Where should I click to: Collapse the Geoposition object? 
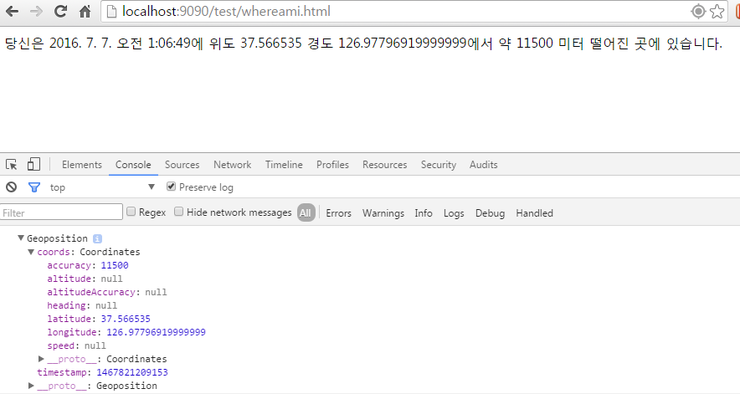21,238
